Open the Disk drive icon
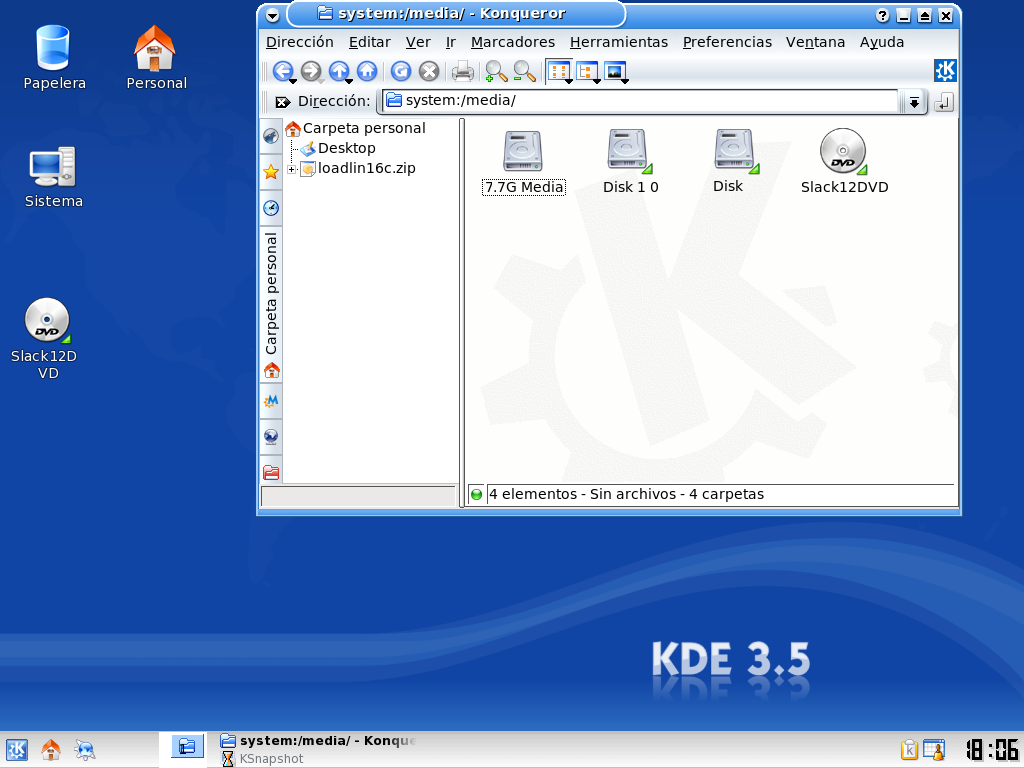Viewport: 1024px width, 768px height. click(733, 162)
